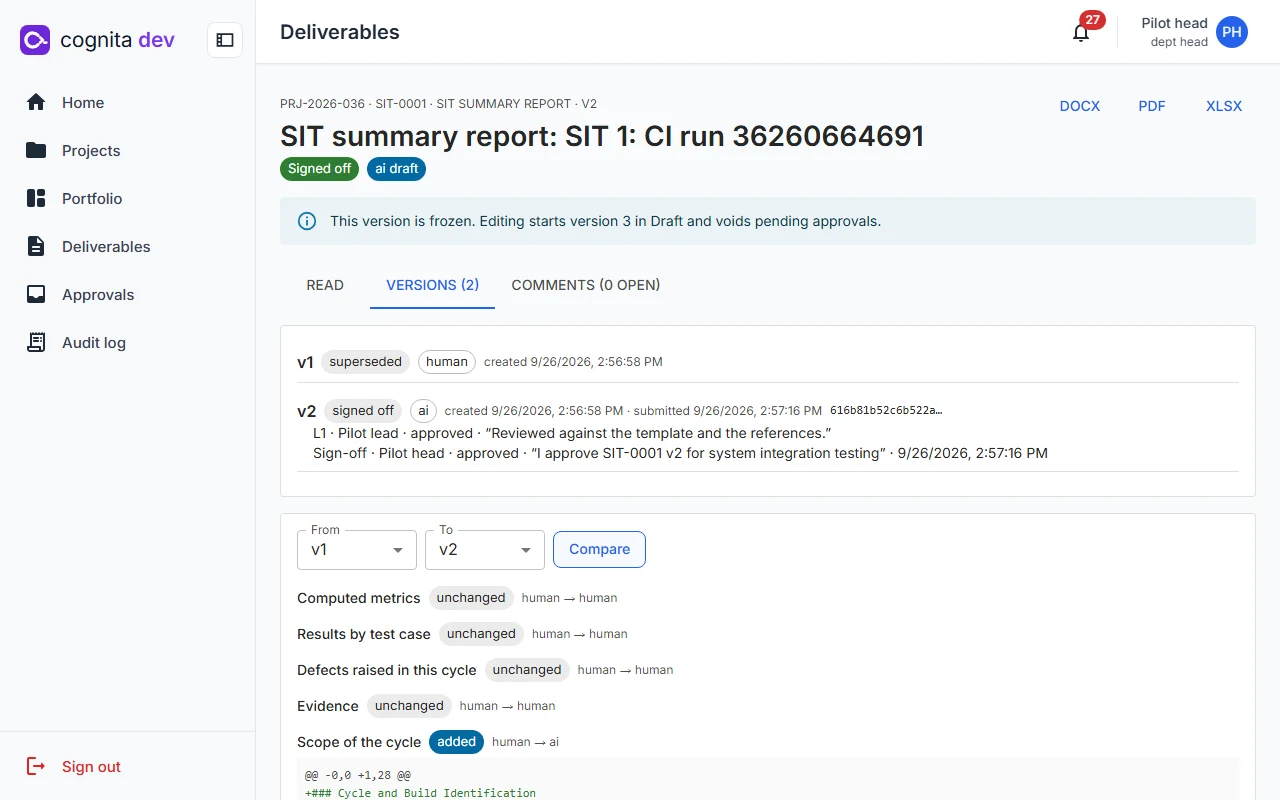
Task: Export the report as XLSX
Action: click(1224, 106)
